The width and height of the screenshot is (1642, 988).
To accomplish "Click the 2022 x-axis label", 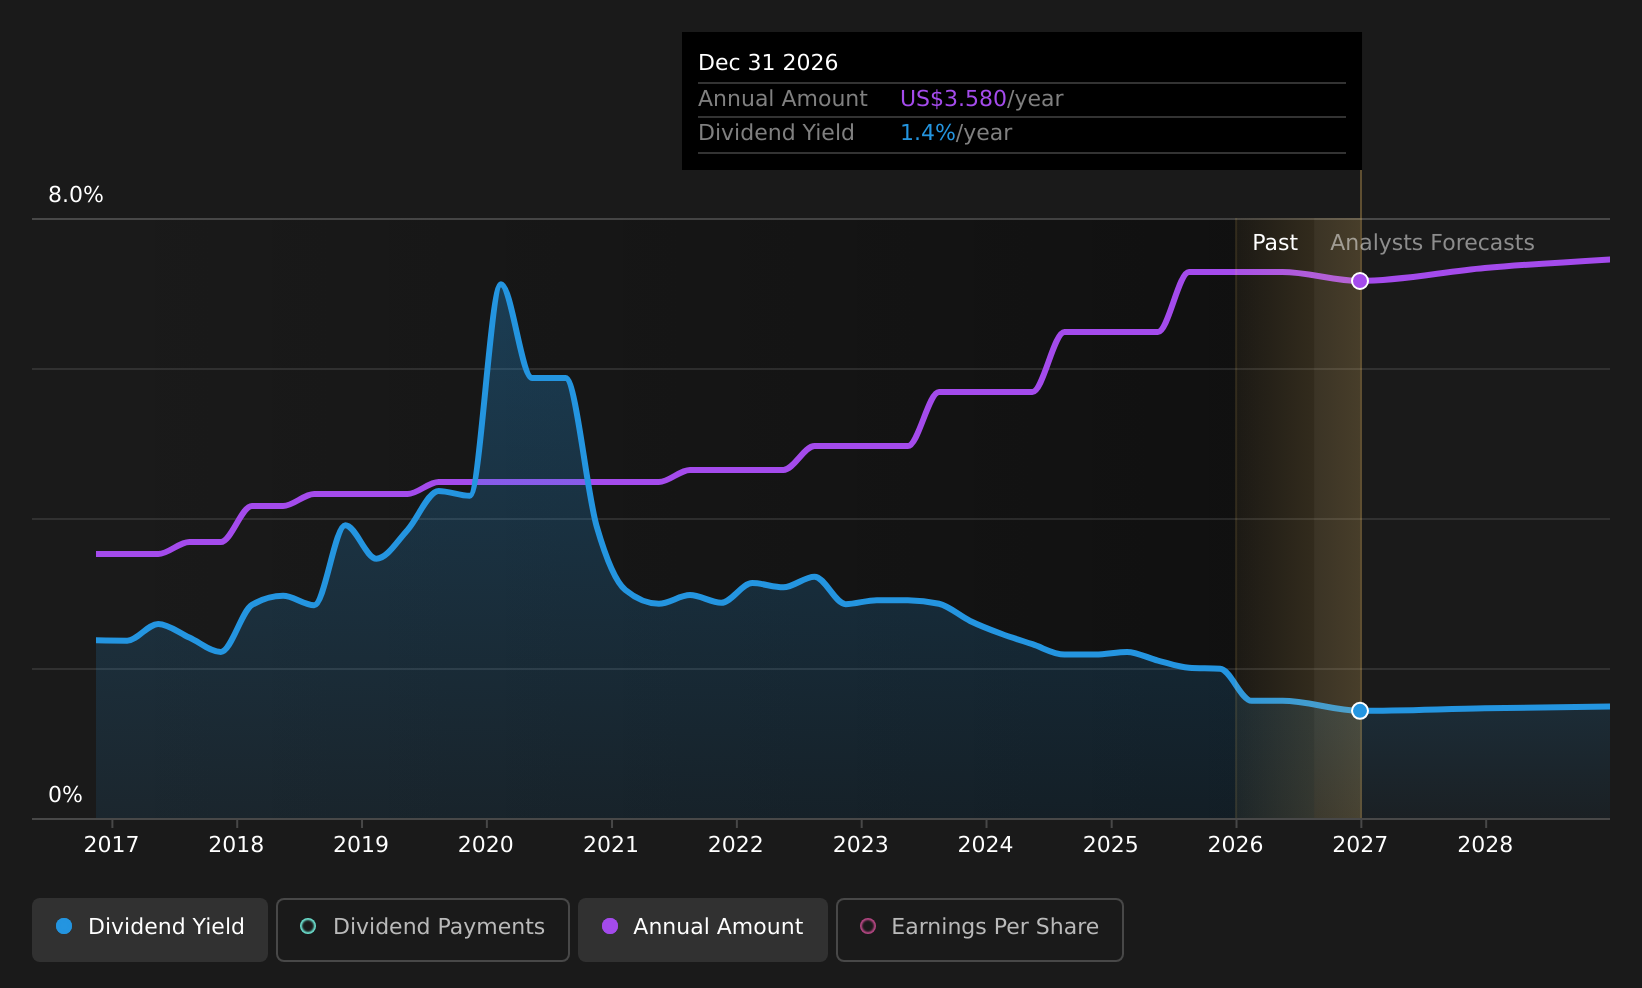I will (736, 845).
